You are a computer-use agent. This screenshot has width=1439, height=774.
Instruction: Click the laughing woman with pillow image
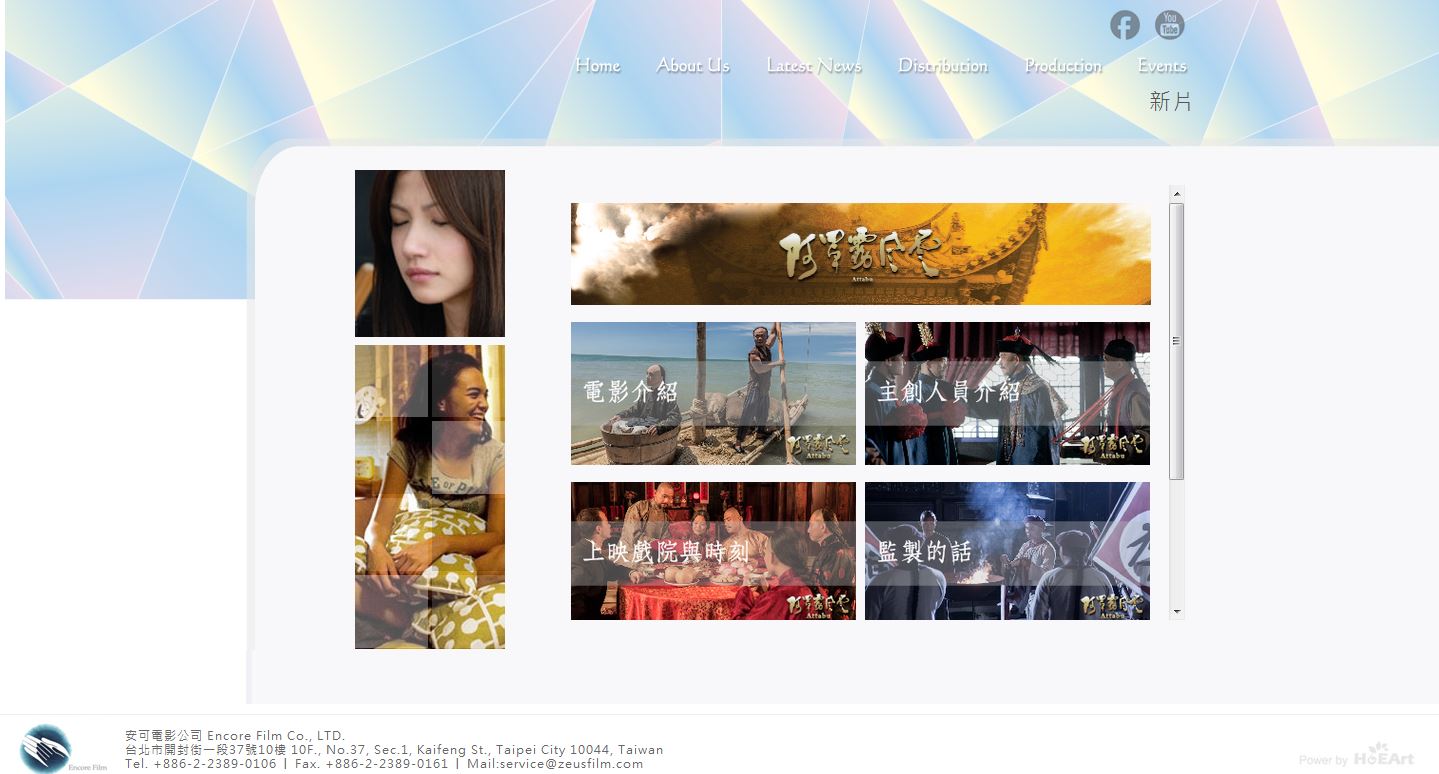430,497
